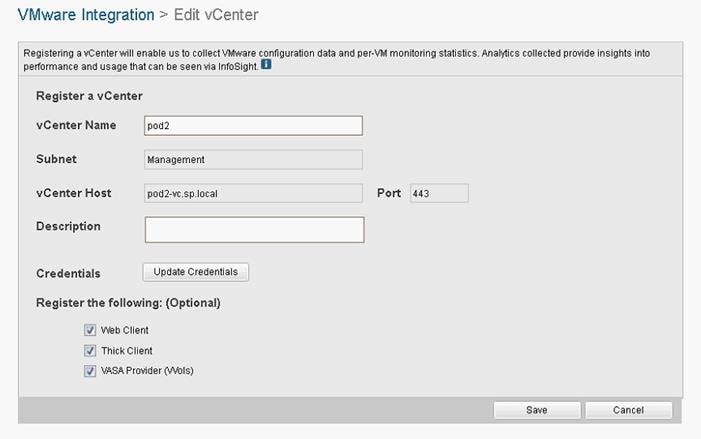Click the Credentials field label
Image resolution: width=701 pixels, height=439 pixels.
pyautogui.click(x=68, y=274)
